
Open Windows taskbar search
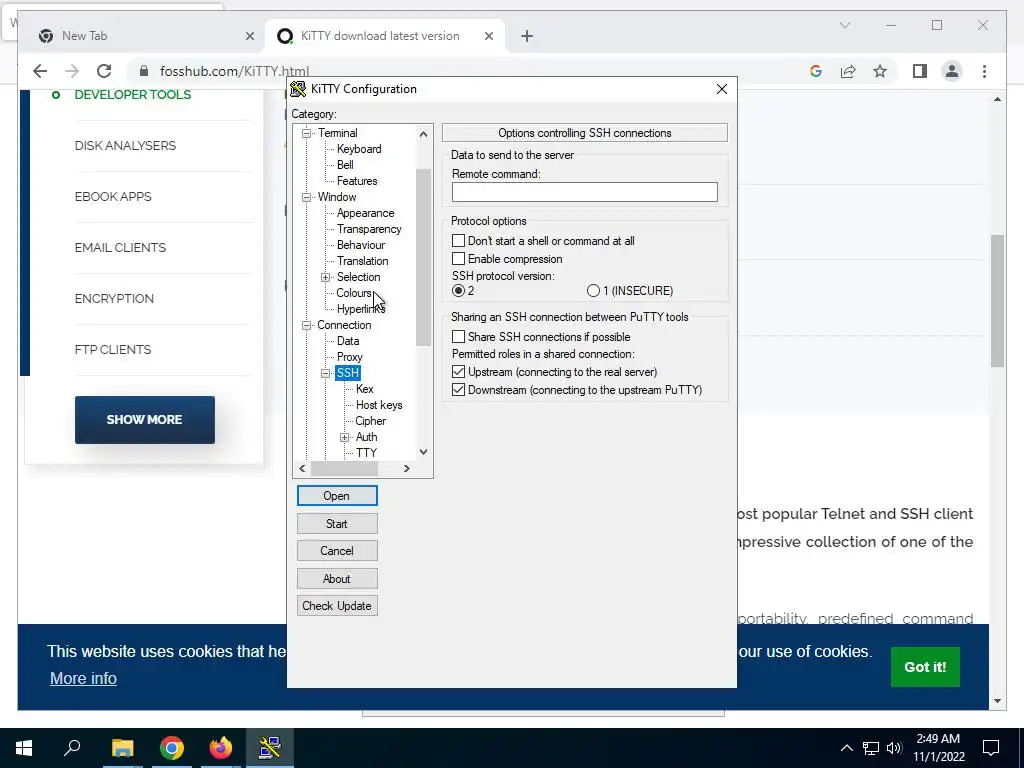pyautogui.click(x=72, y=748)
